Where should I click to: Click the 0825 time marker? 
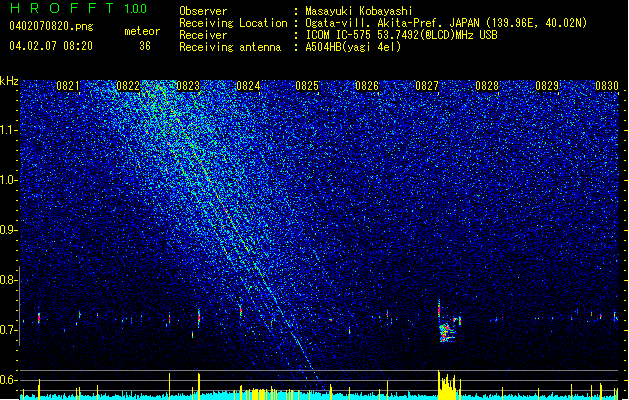pyautogui.click(x=307, y=86)
